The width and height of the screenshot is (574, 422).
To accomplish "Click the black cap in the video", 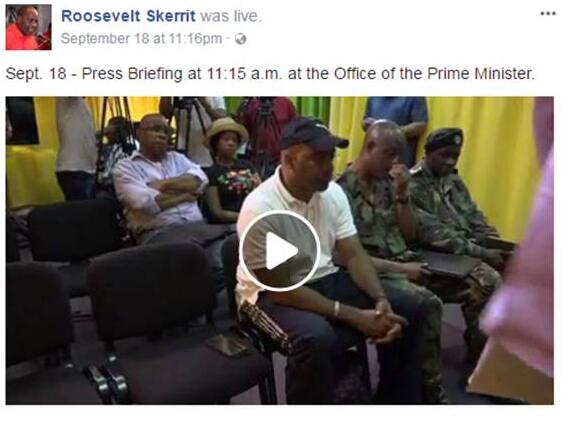I will tap(312, 134).
